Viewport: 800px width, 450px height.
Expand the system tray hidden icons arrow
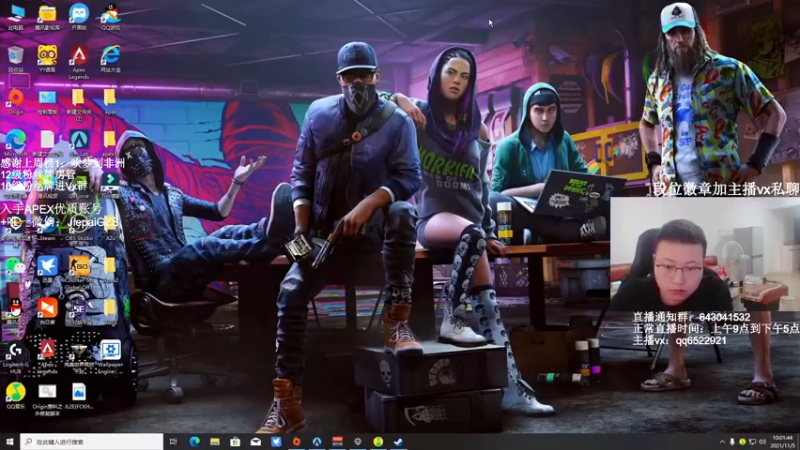pyautogui.click(x=722, y=442)
